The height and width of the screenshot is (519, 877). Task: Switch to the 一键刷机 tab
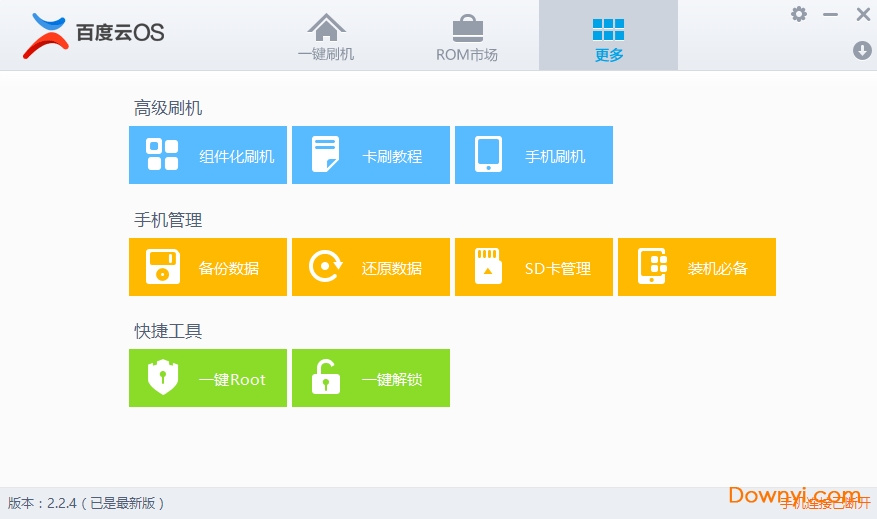[326, 36]
